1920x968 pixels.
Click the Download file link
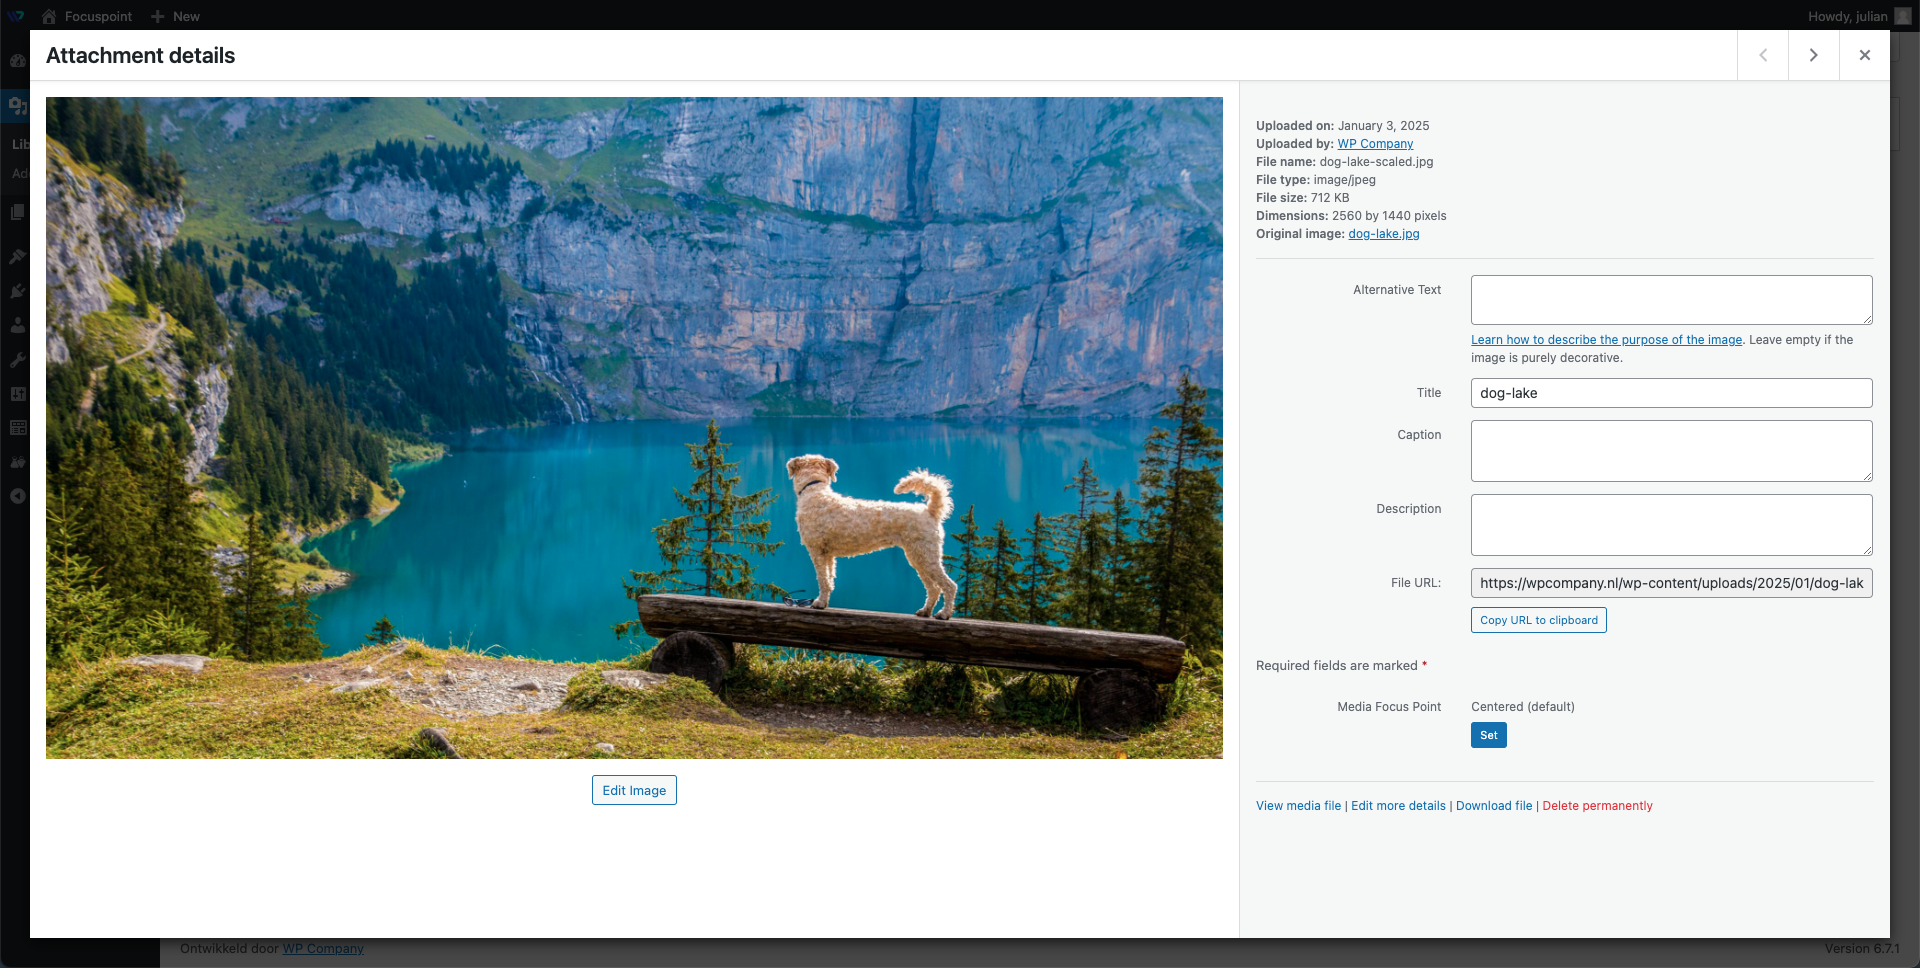click(1494, 806)
